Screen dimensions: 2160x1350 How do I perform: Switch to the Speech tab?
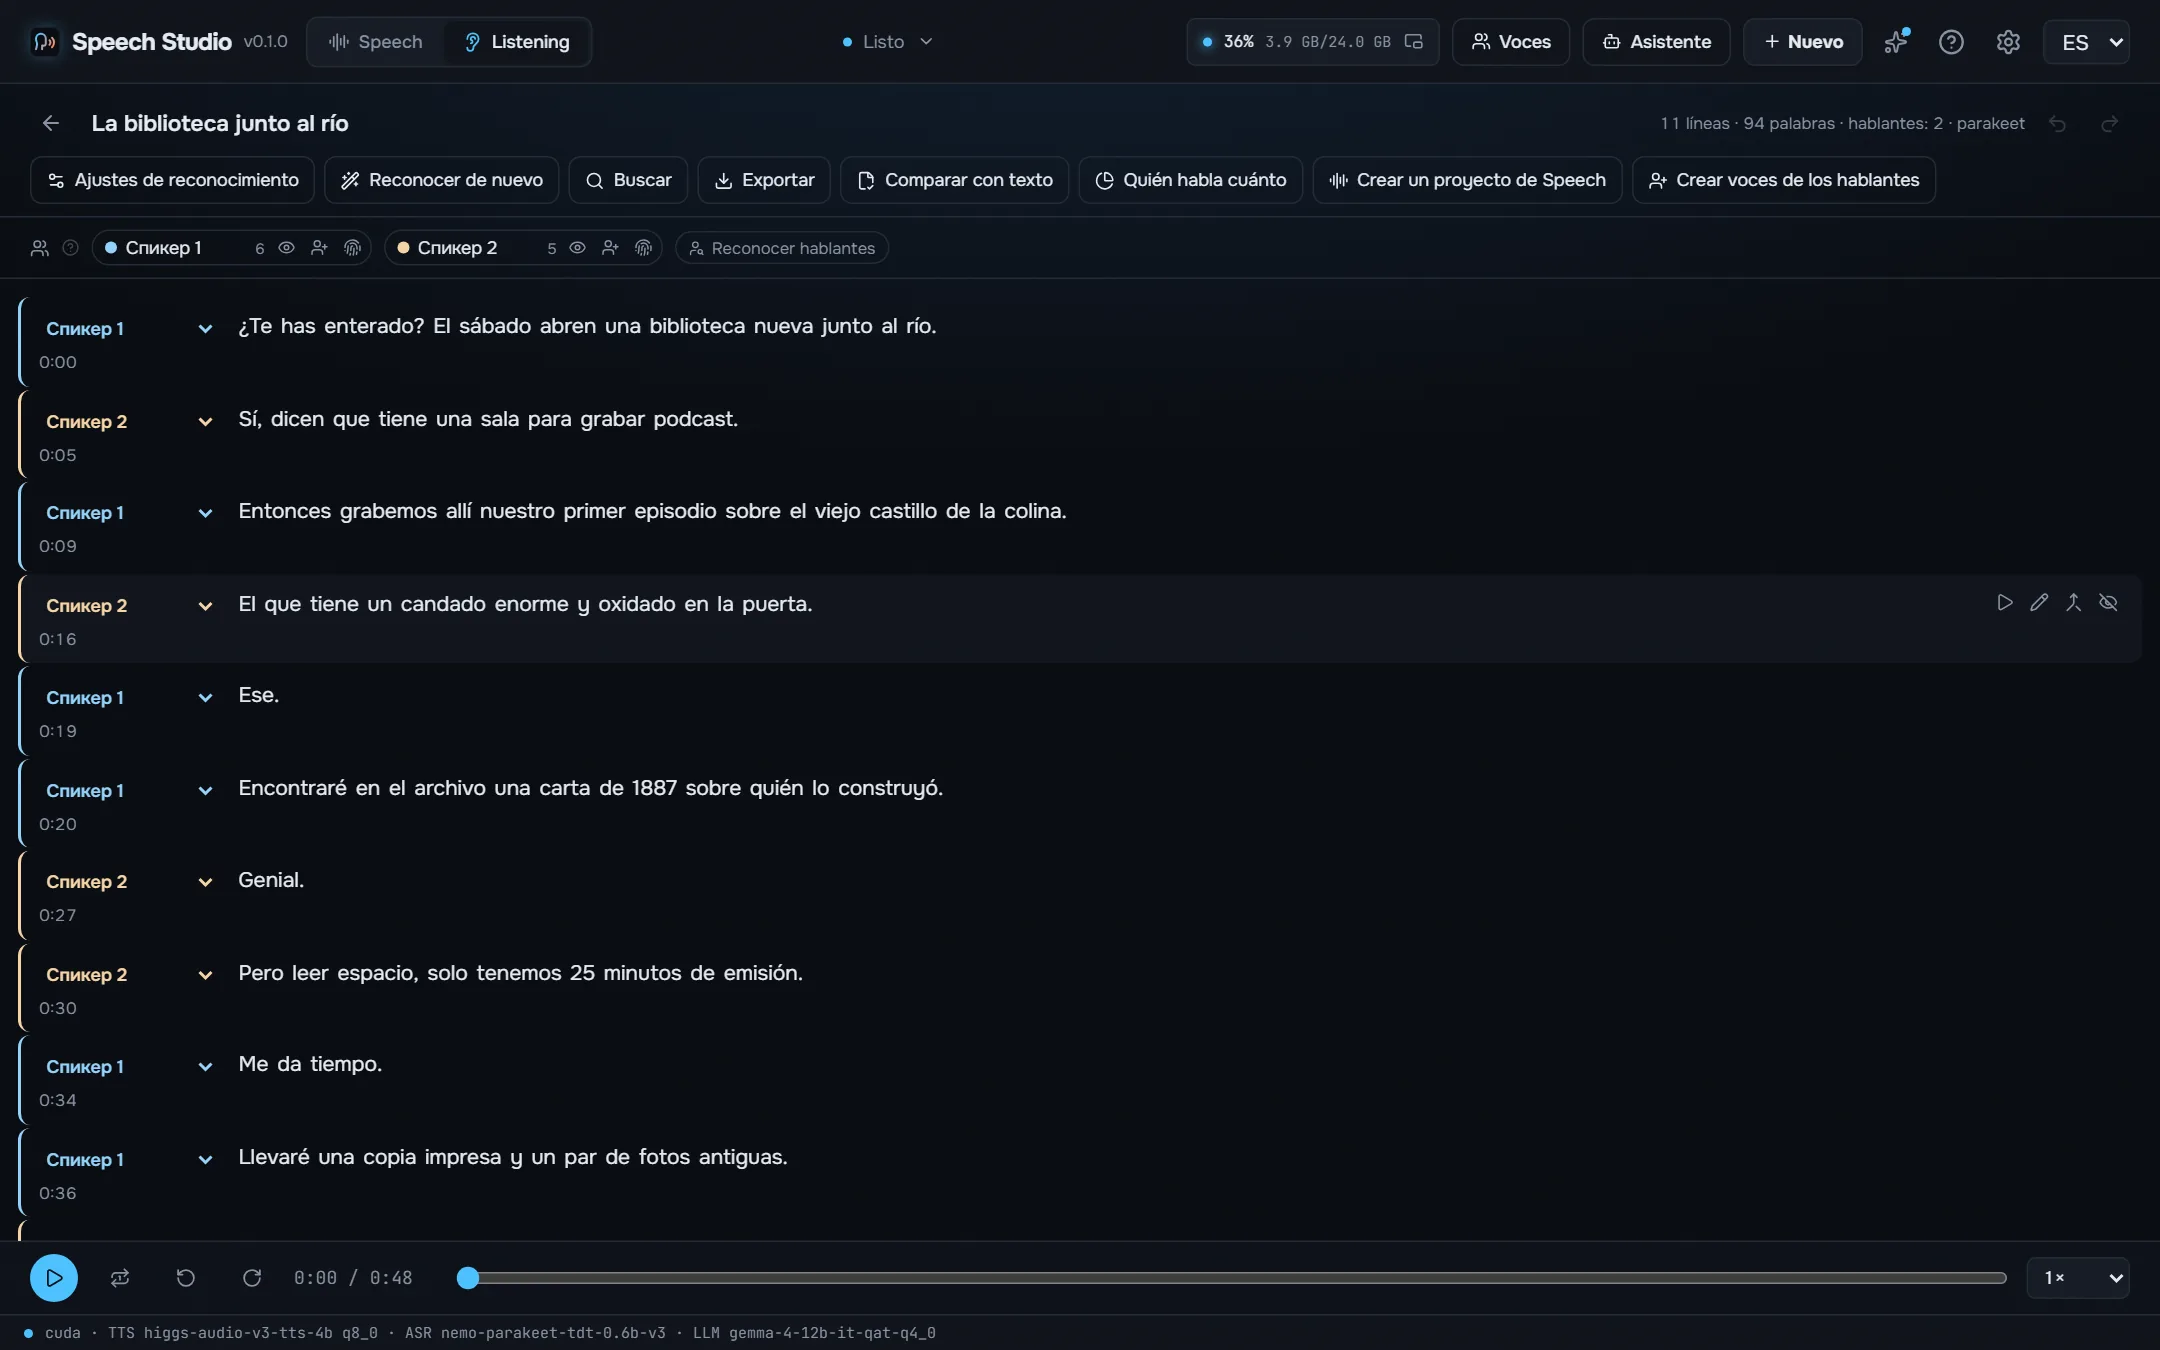376,42
